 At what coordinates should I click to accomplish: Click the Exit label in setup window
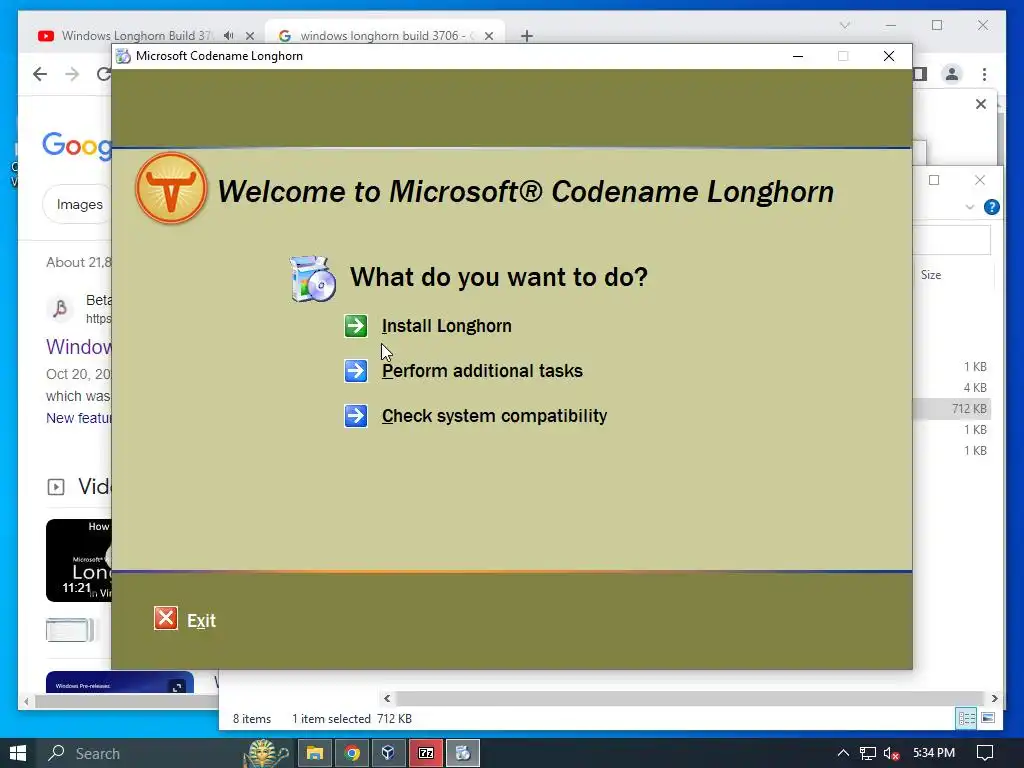click(201, 620)
